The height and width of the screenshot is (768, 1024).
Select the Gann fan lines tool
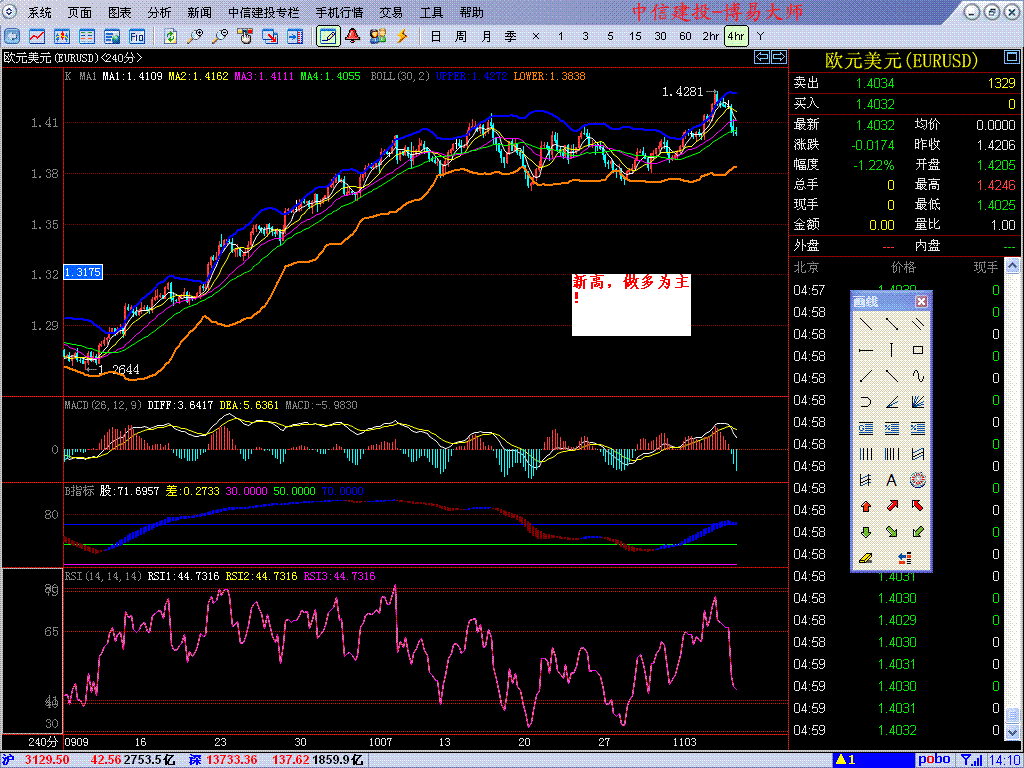(918, 402)
